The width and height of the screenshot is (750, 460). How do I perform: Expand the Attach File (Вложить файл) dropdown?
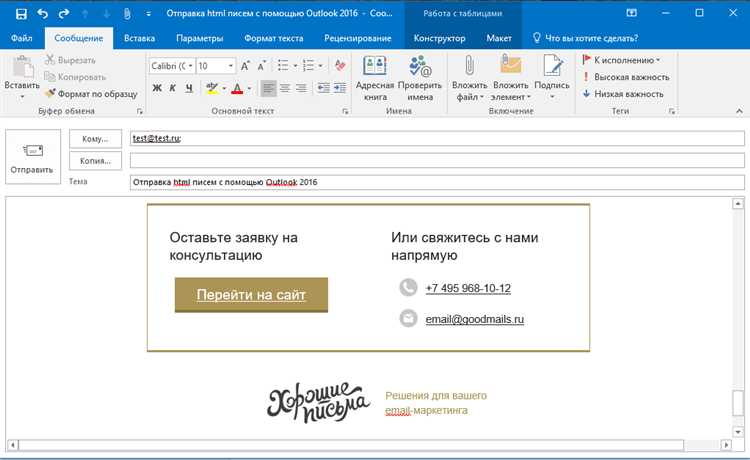pyautogui.click(x=469, y=97)
